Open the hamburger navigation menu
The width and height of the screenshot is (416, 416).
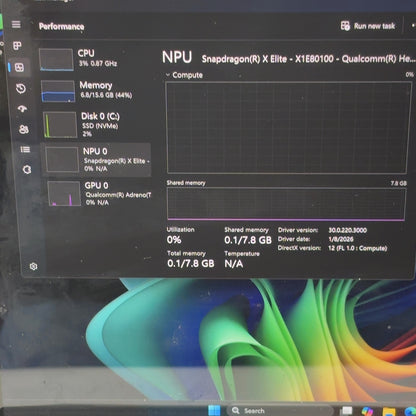tap(16, 24)
